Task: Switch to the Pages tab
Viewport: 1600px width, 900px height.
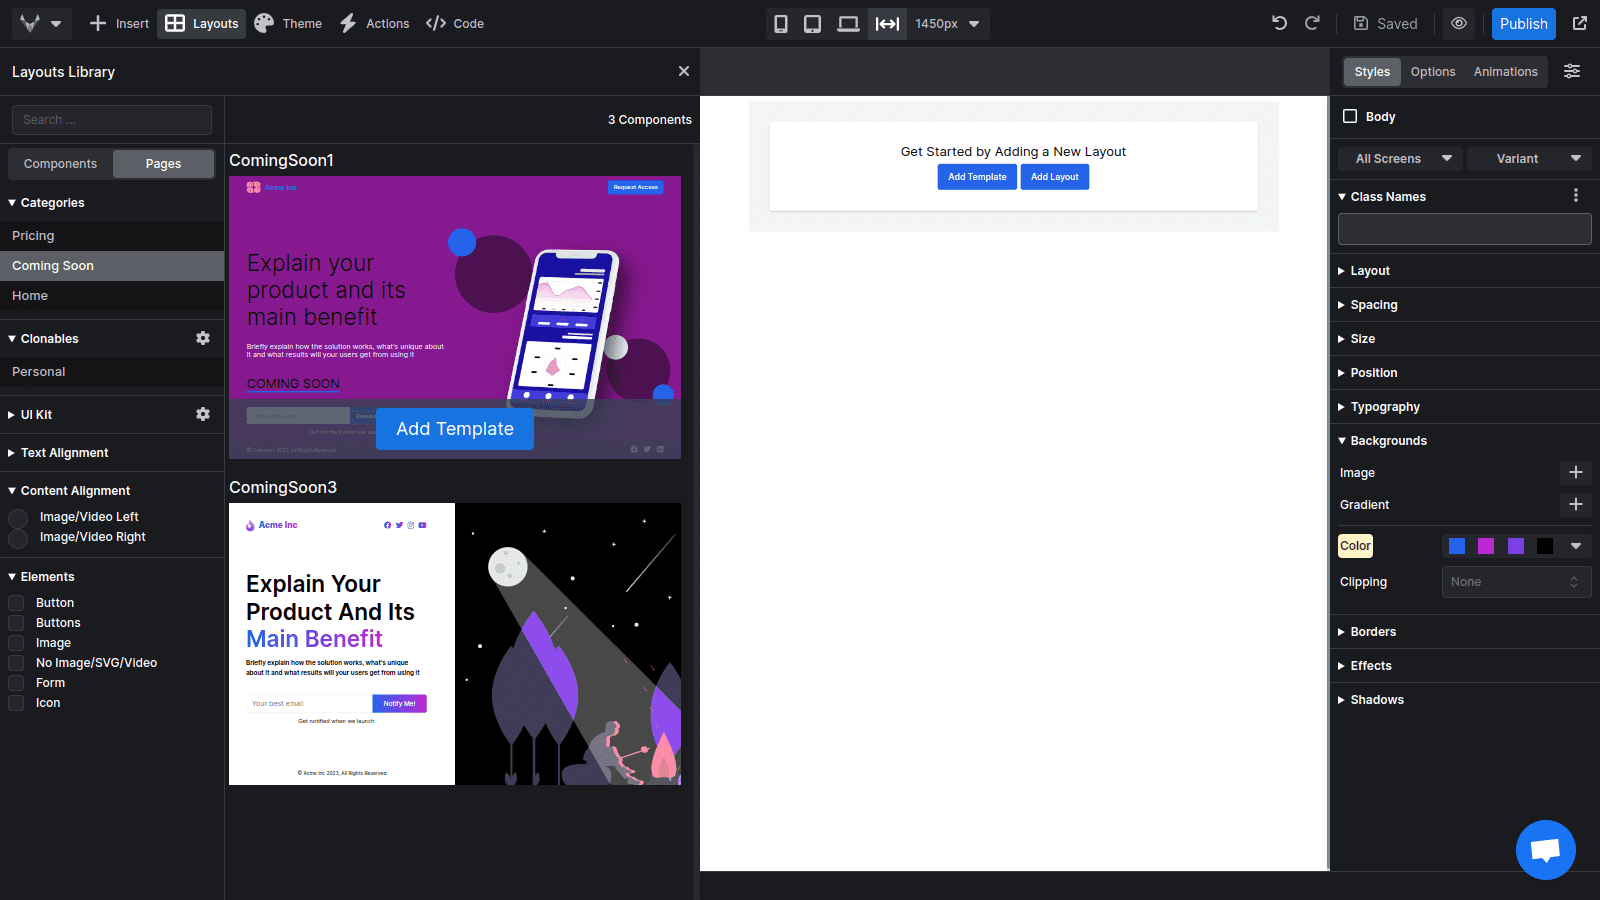Action: [x=163, y=164]
